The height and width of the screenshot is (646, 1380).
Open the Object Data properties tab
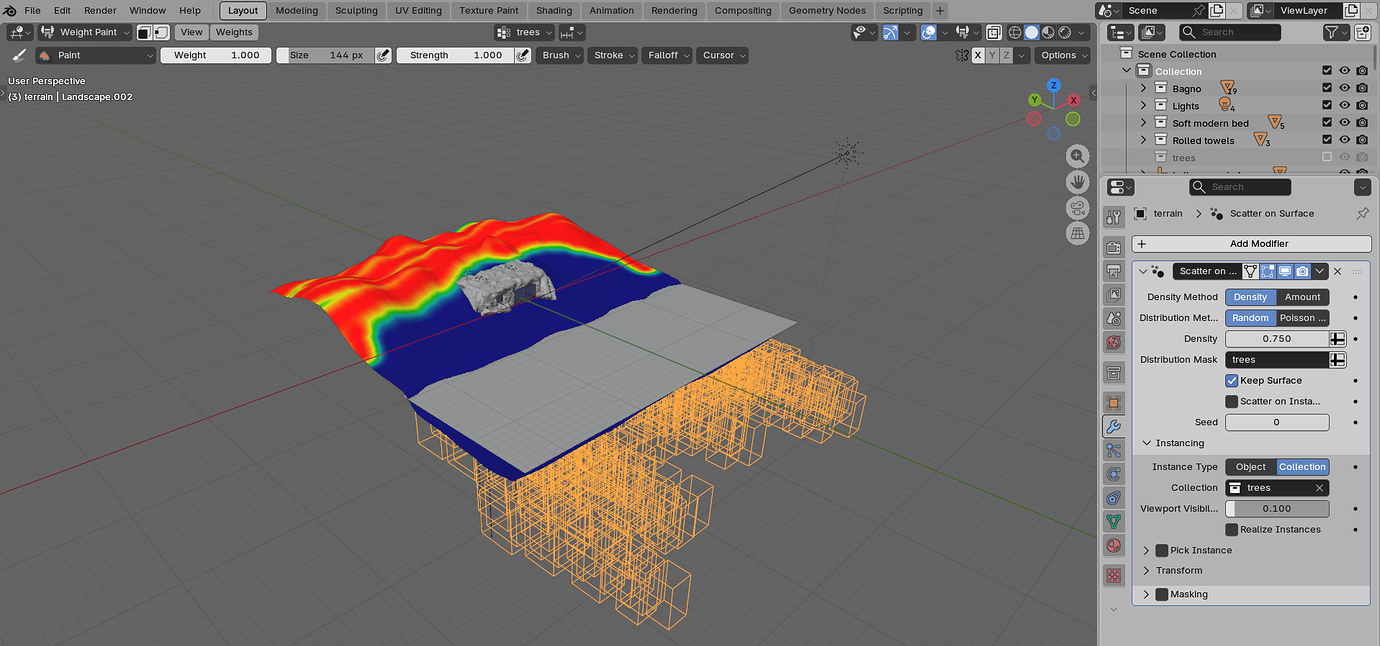coord(1114,521)
